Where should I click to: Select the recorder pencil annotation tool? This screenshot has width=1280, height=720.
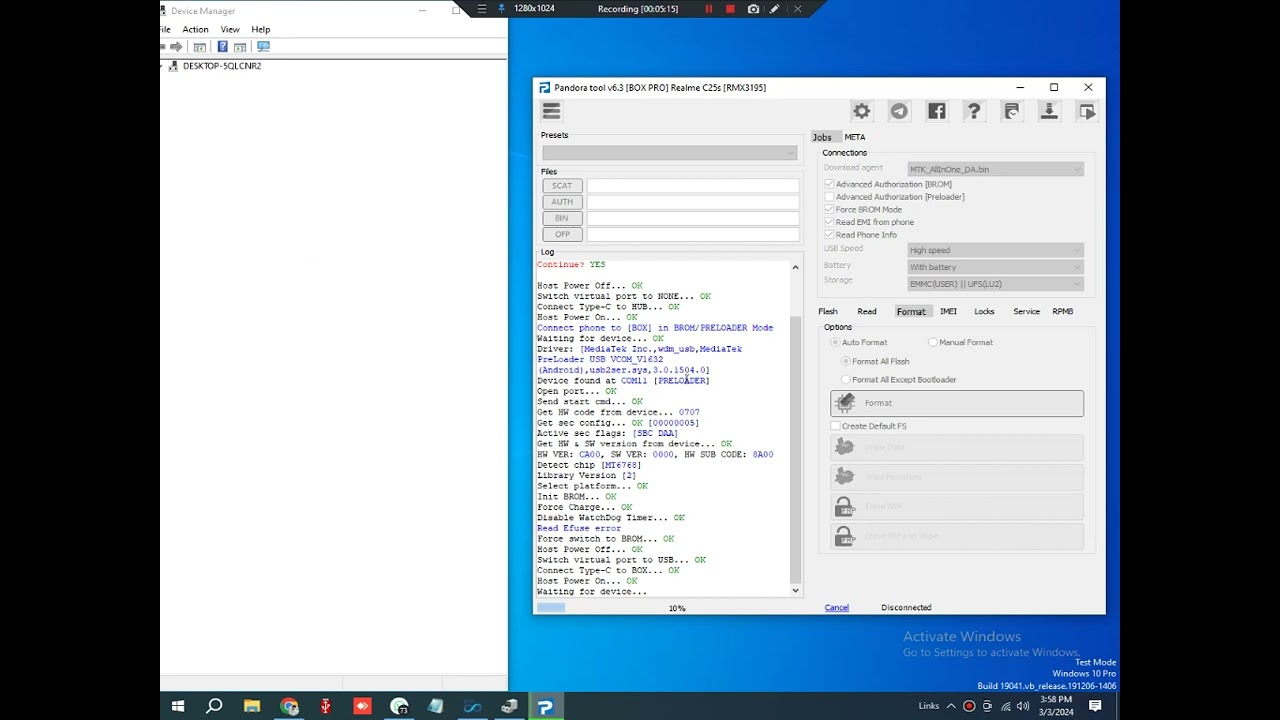tap(774, 9)
